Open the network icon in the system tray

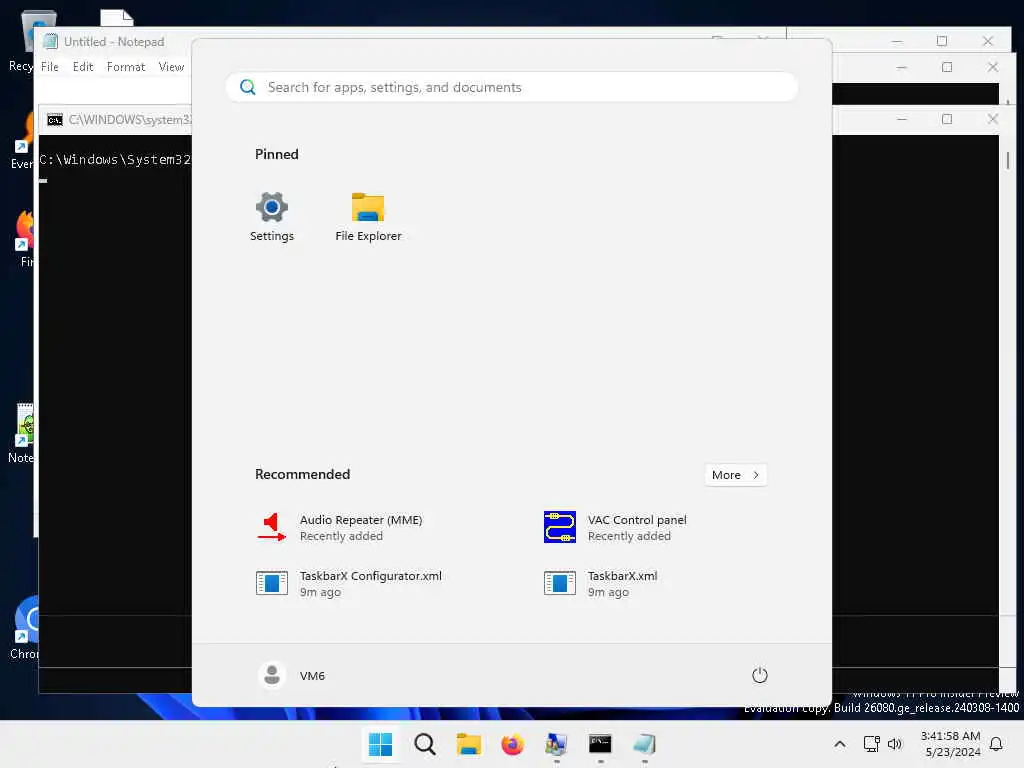(x=872, y=744)
